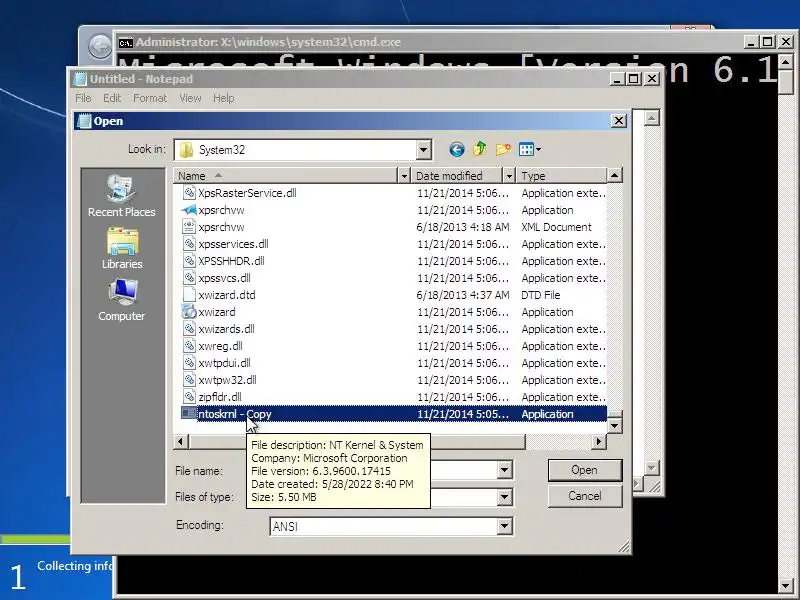Screen dimensions: 800x600
Task: Select zipfldr.dll file icon
Action: pyautogui.click(x=189, y=397)
